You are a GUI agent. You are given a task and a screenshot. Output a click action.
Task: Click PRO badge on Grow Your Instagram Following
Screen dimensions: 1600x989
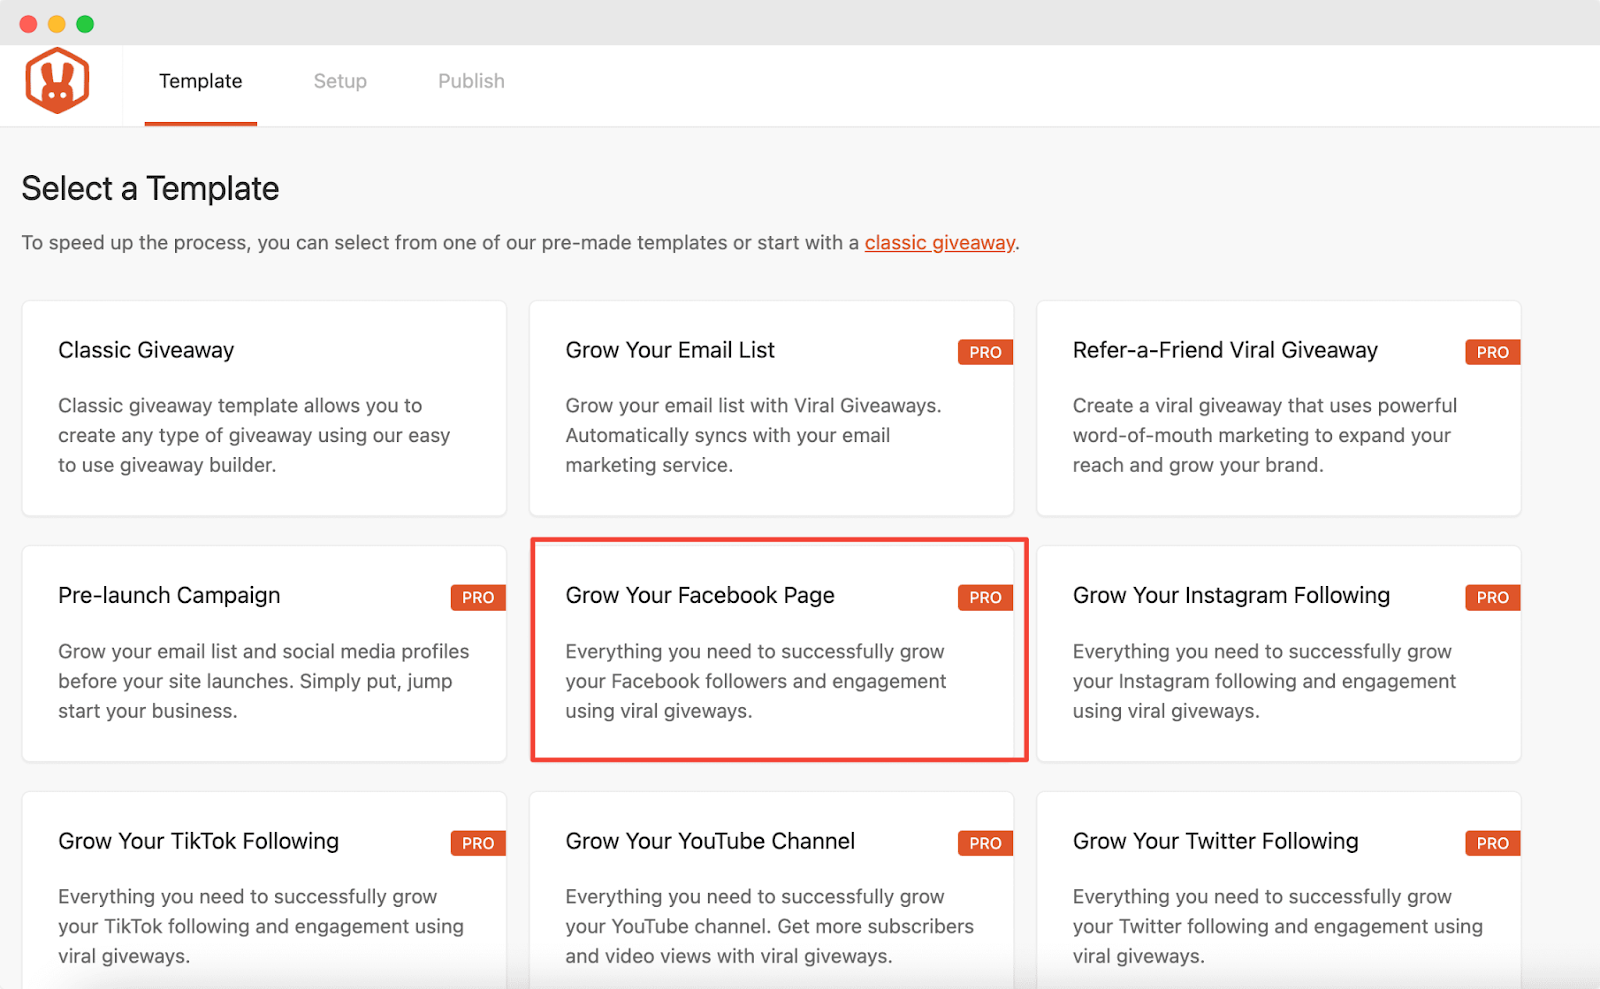[1493, 597]
